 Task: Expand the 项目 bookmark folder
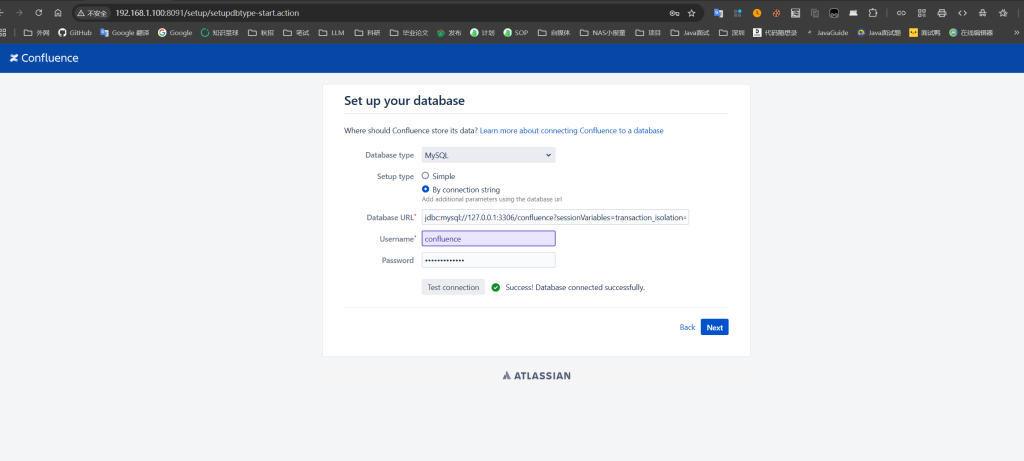(x=648, y=32)
